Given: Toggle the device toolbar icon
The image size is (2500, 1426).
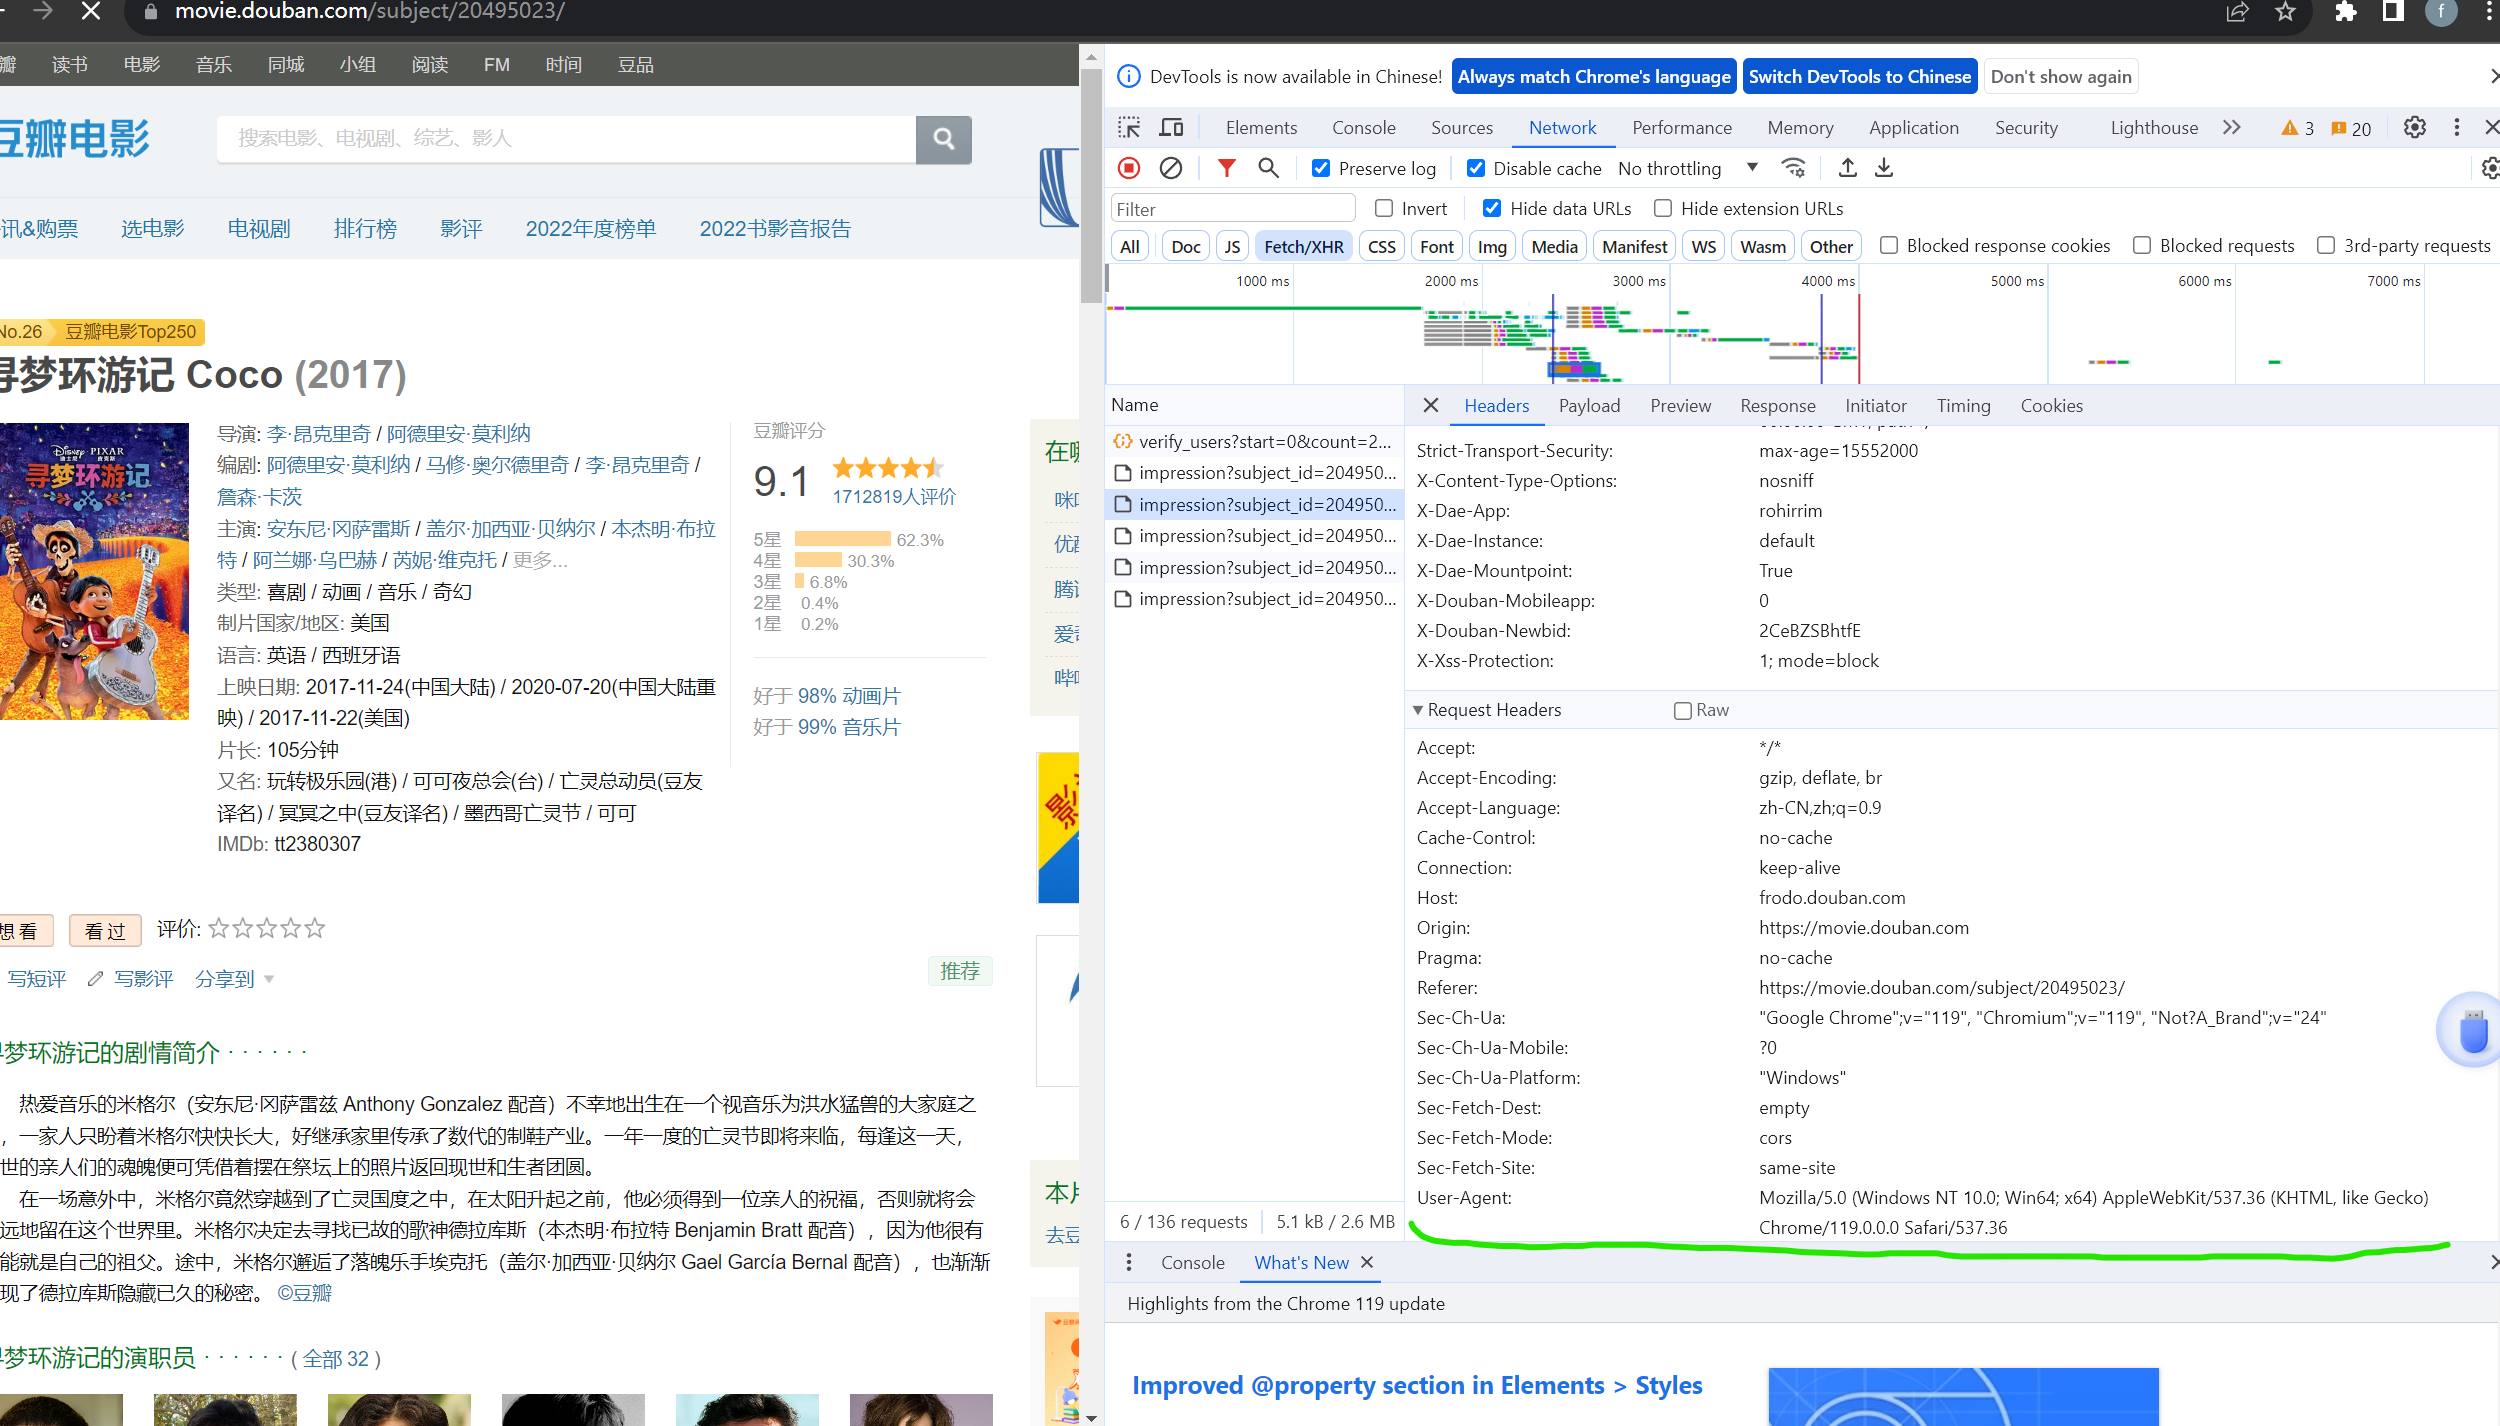Looking at the screenshot, I should [1171, 127].
